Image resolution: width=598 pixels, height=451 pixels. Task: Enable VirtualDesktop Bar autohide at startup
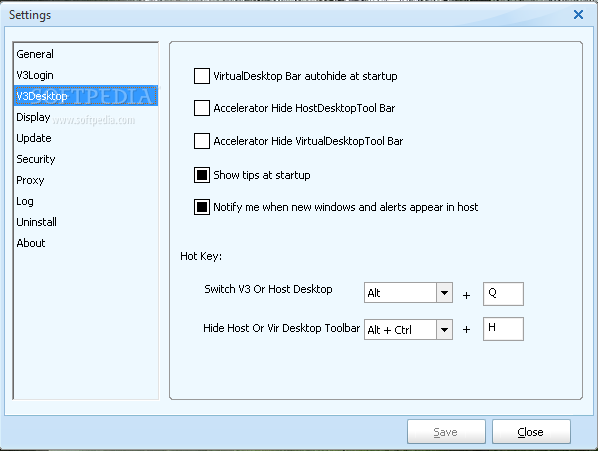pyautogui.click(x=202, y=76)
